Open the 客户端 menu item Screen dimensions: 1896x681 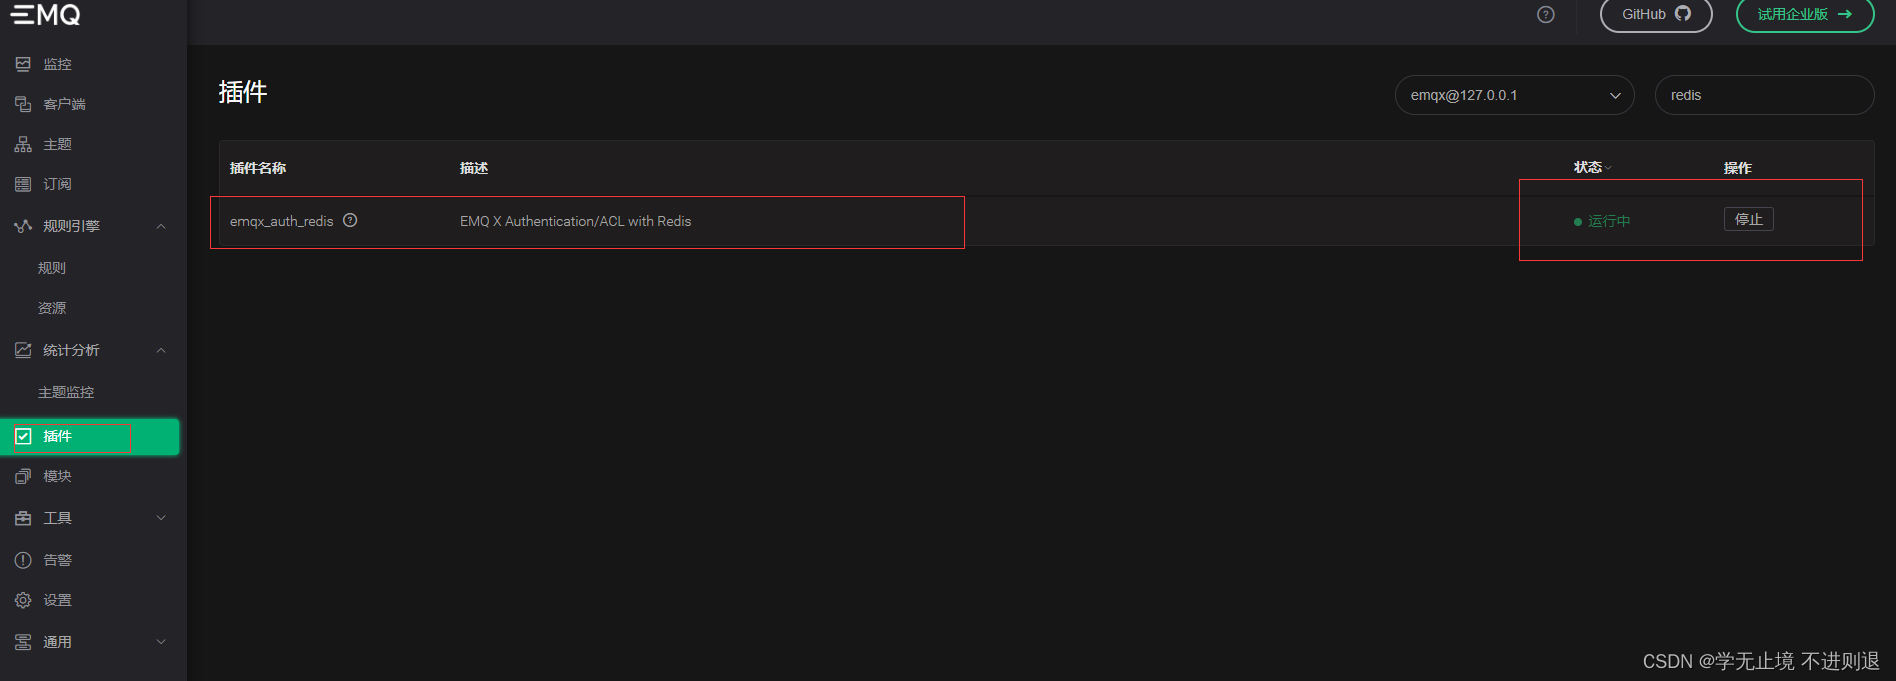click(x=64, y=104)
